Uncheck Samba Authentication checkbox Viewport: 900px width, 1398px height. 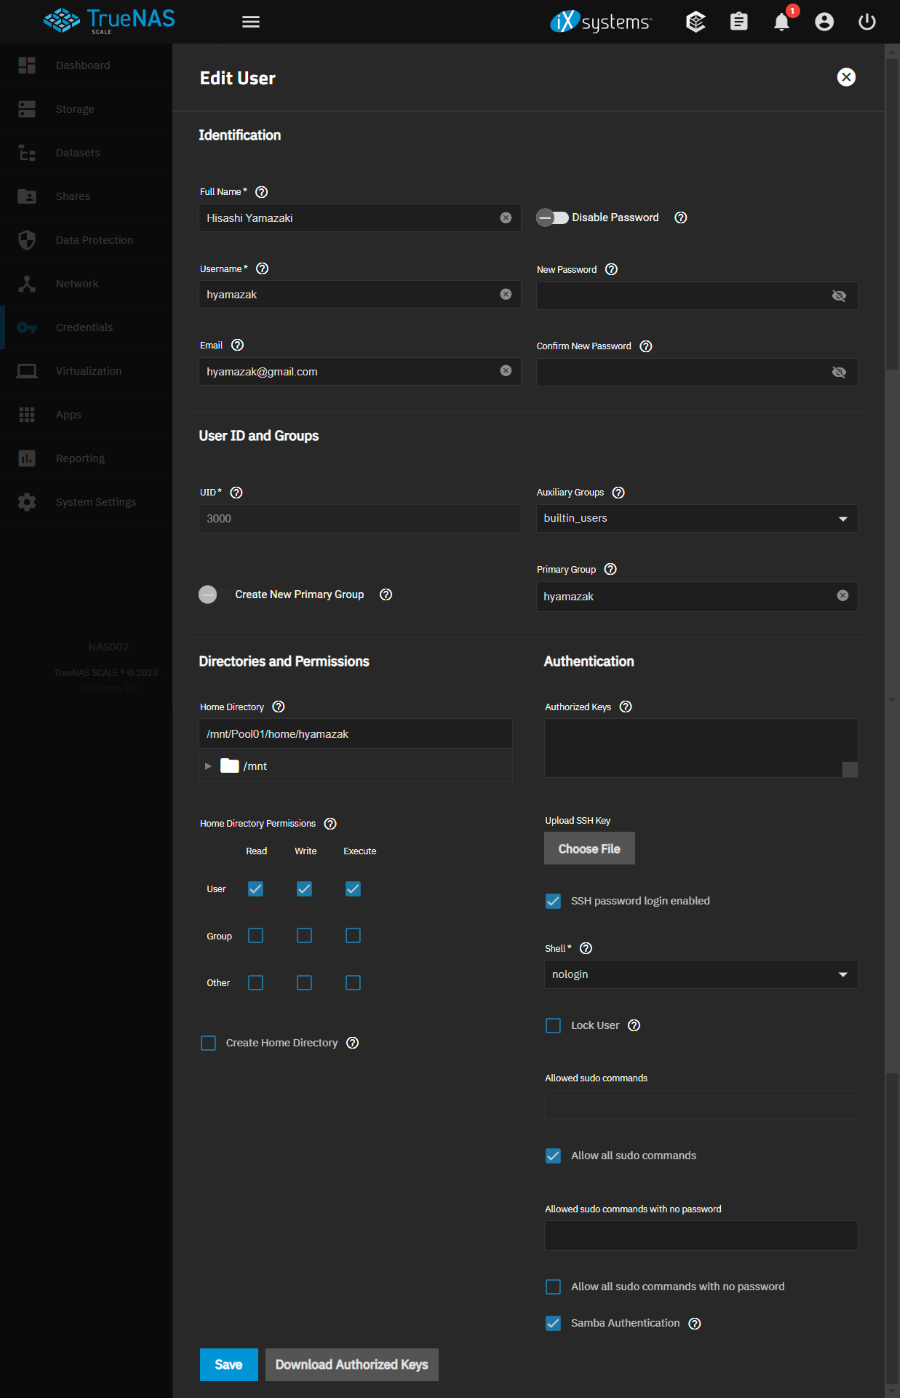[553, 1323]
